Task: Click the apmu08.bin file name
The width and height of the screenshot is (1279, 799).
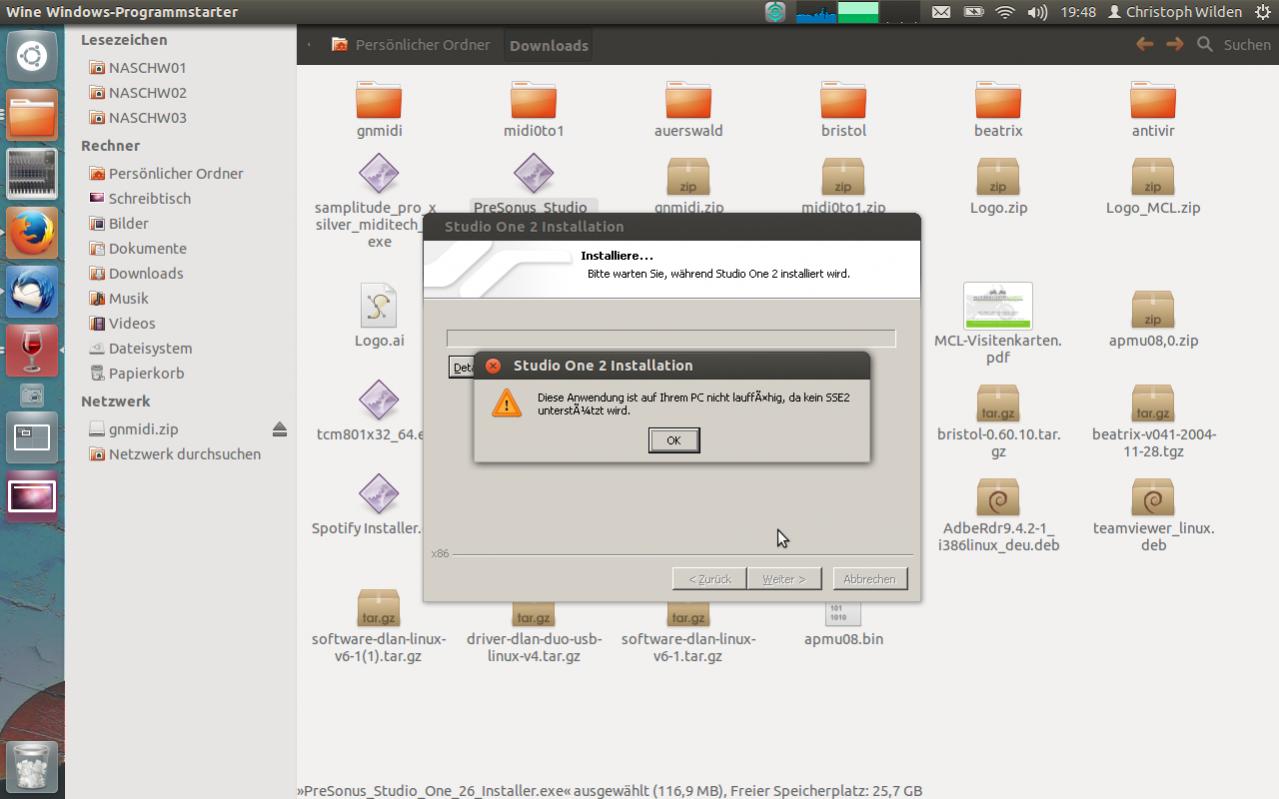Action: click(x=844, y=639)
